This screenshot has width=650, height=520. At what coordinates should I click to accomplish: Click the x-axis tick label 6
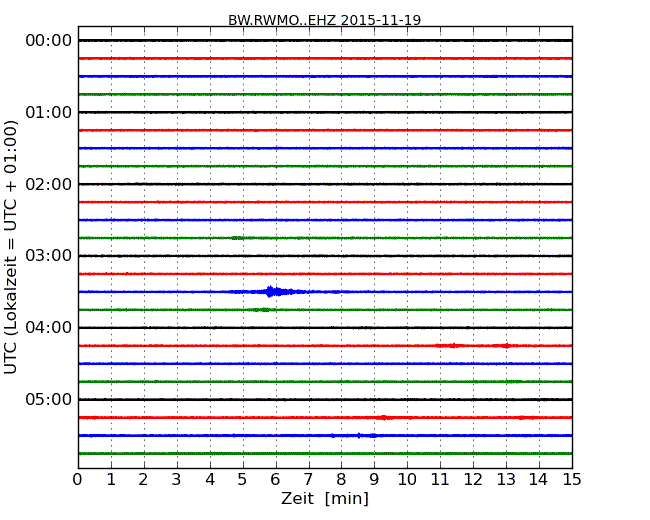pos(275,480)
